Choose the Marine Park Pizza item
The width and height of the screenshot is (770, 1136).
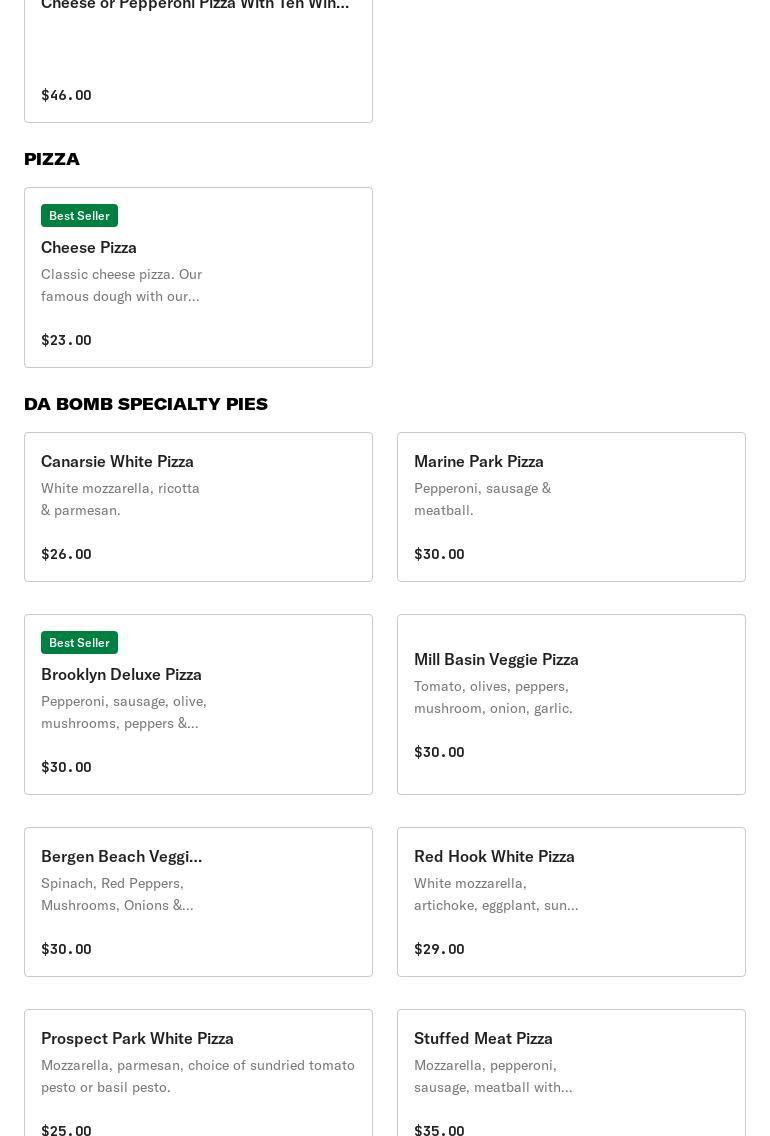coord(571,507)
